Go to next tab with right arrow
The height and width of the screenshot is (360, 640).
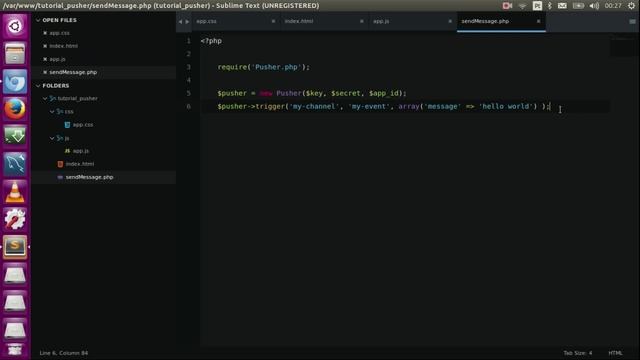(187, 22)
